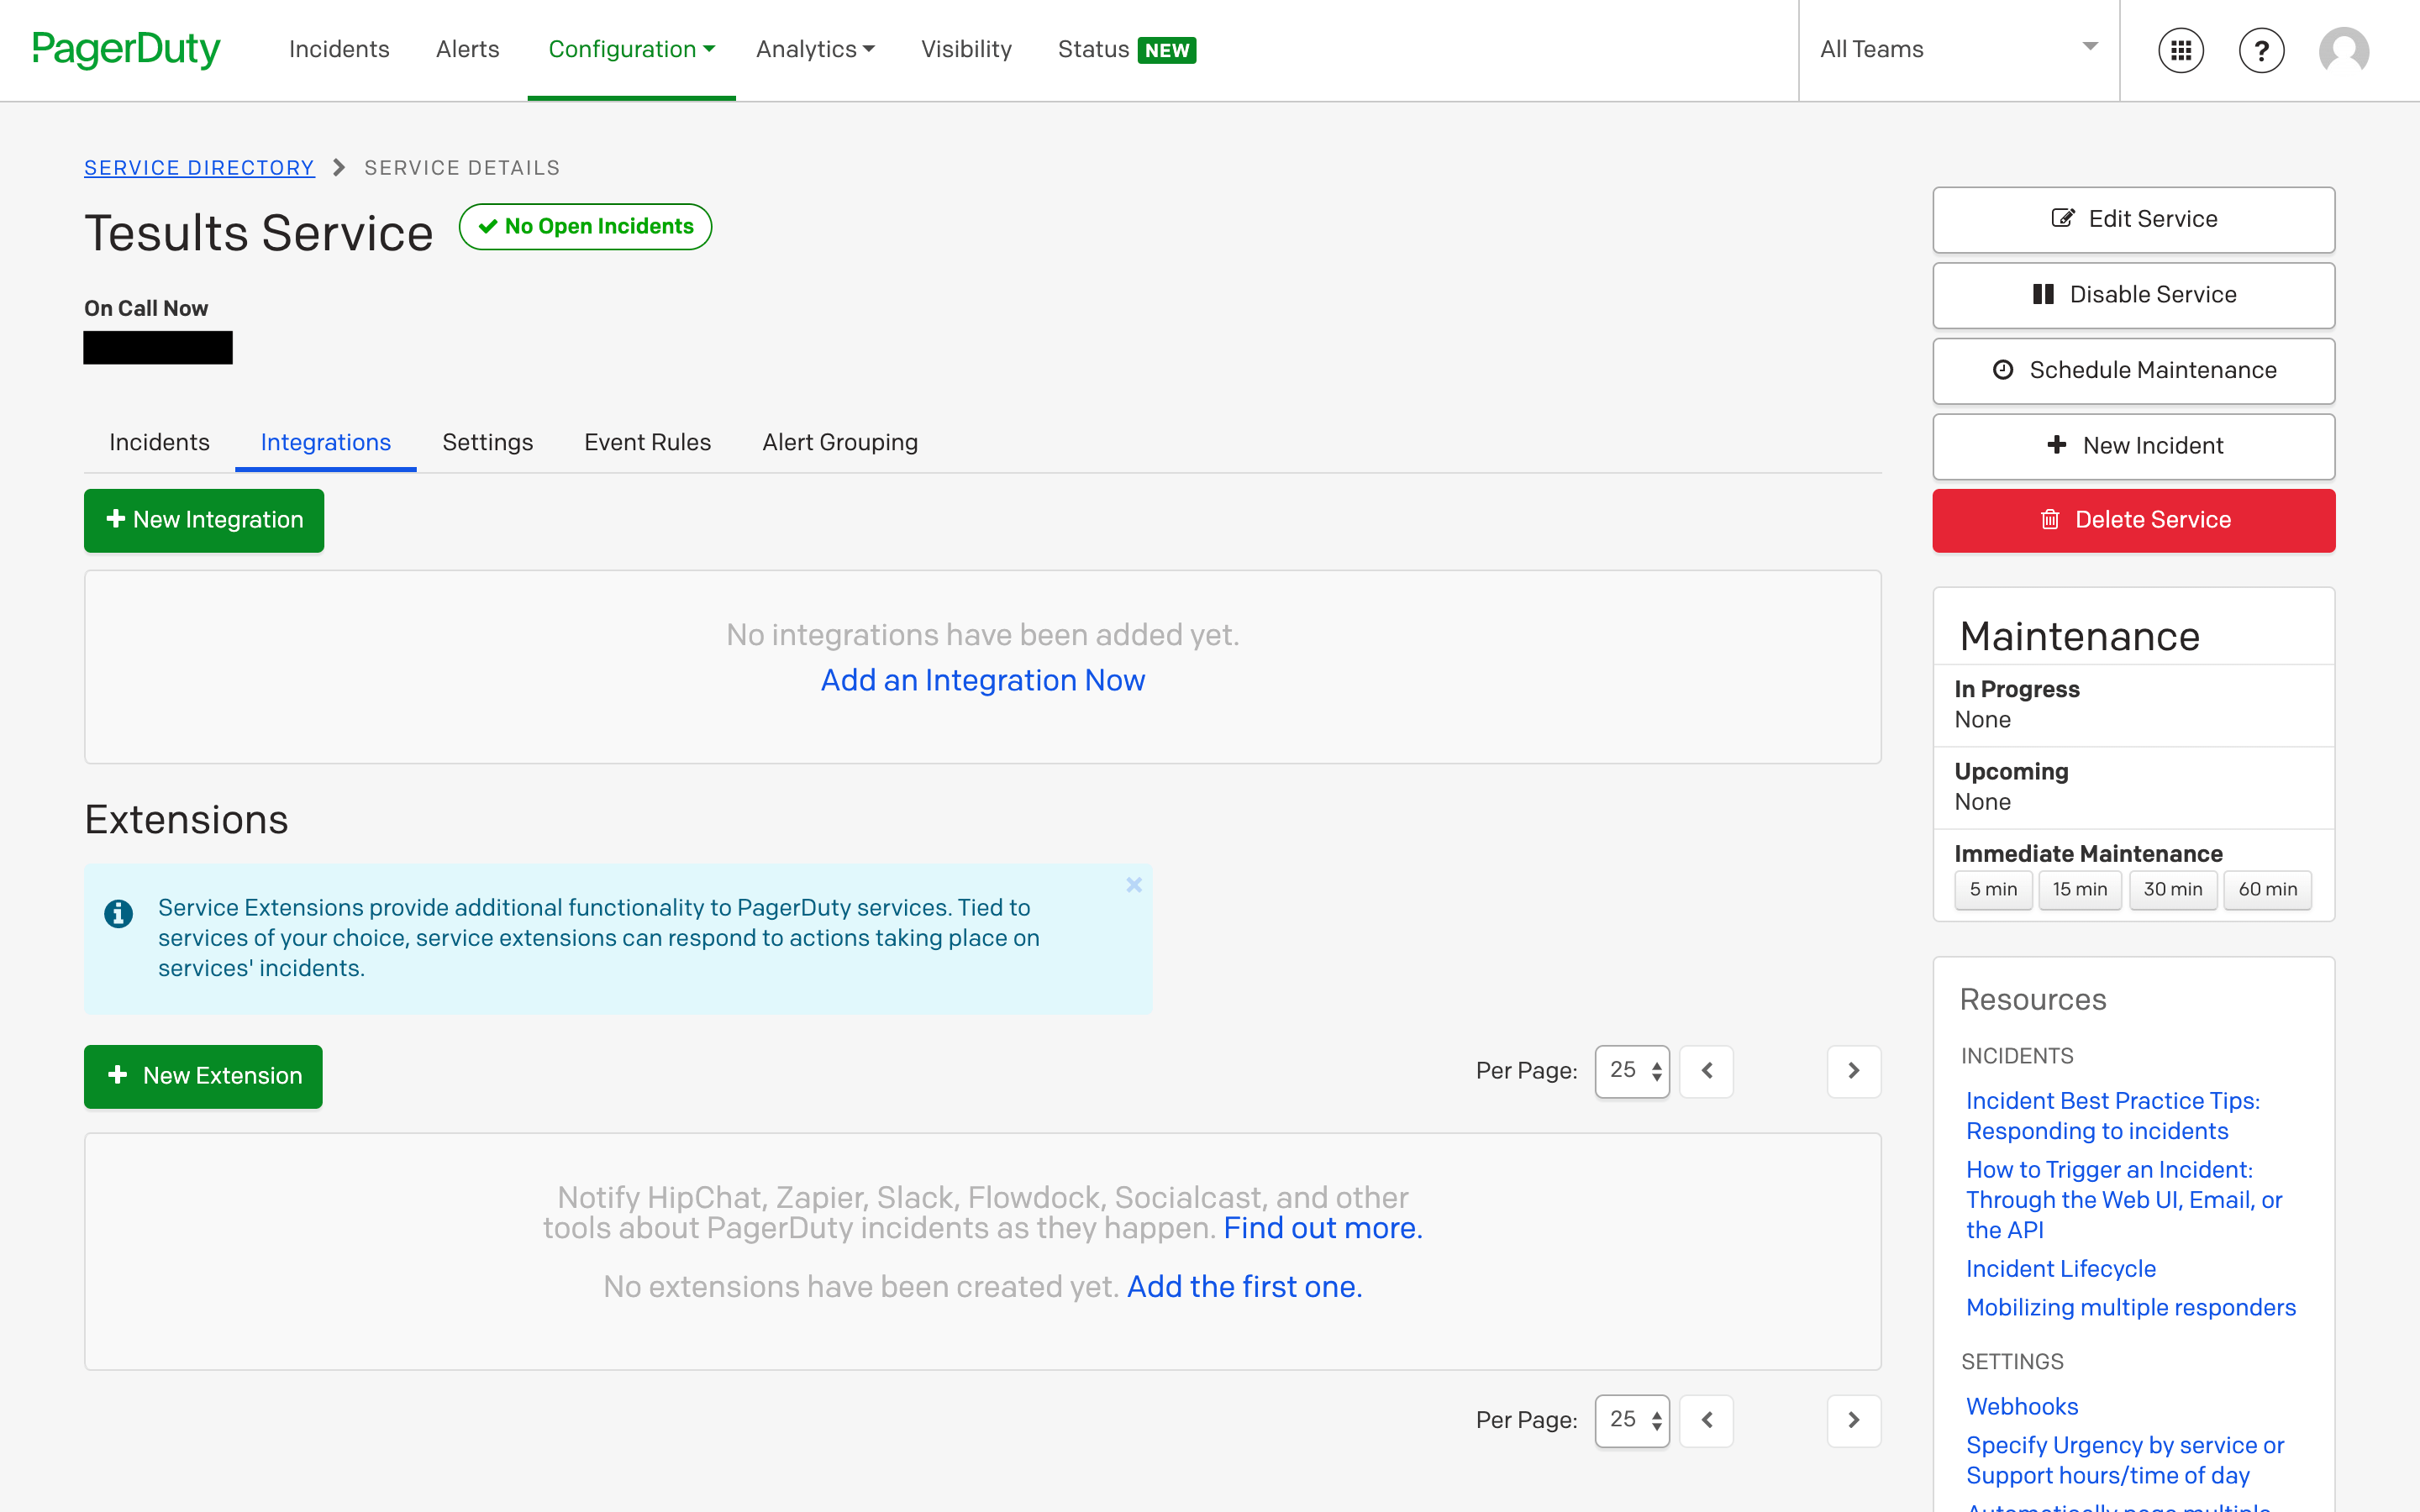Switch to the service Incidents tab

click(159, 442)
